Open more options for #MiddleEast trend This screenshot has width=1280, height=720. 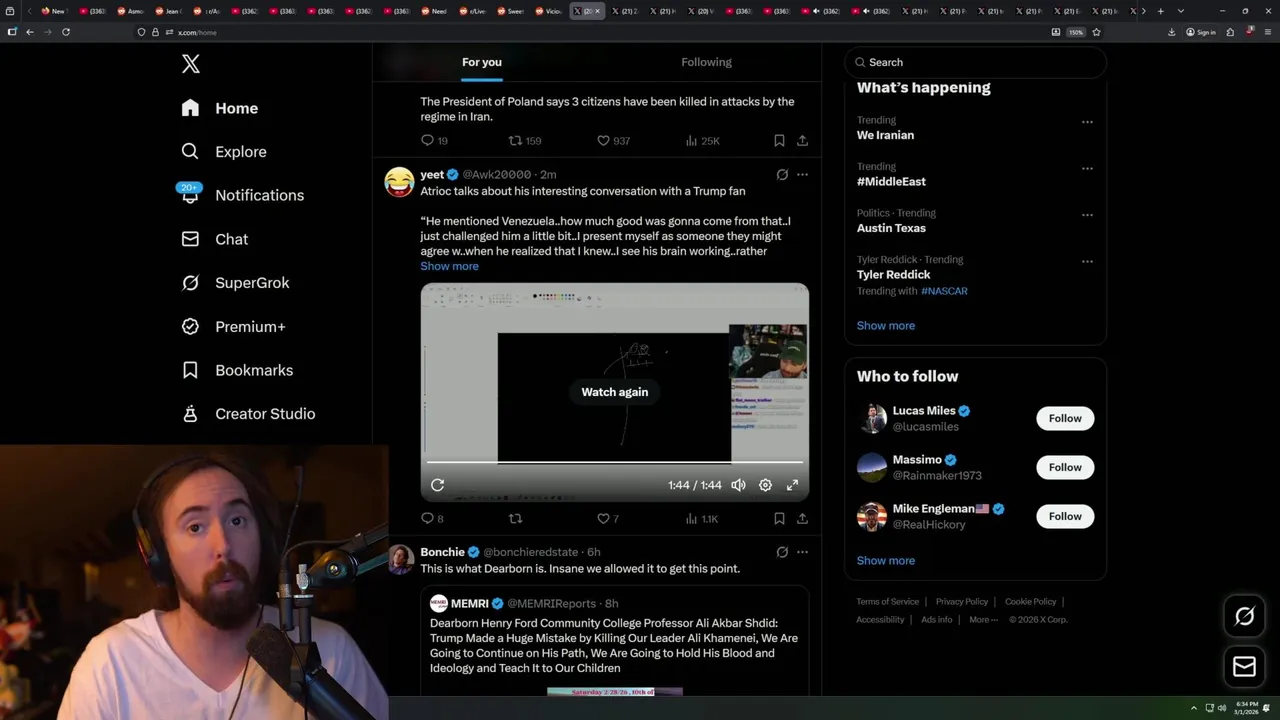click(1087, 168)
